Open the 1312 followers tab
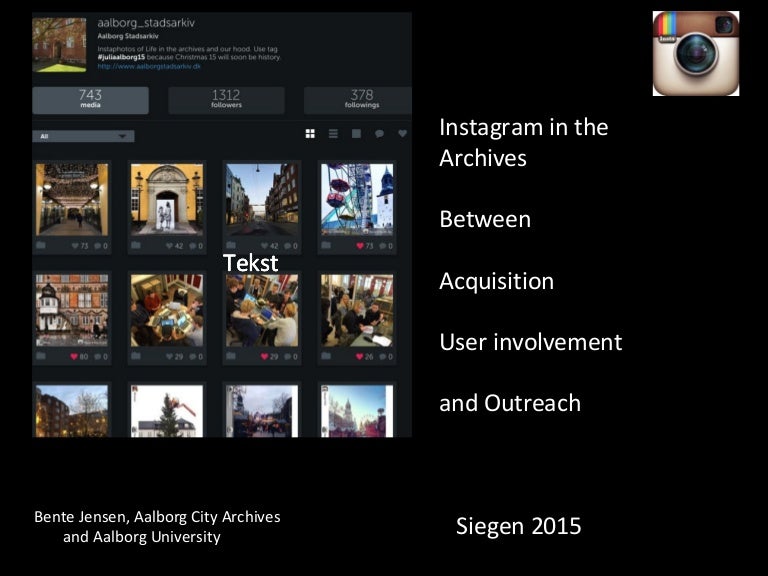Viewport: 768px width, 576px height. coord(226,100)
